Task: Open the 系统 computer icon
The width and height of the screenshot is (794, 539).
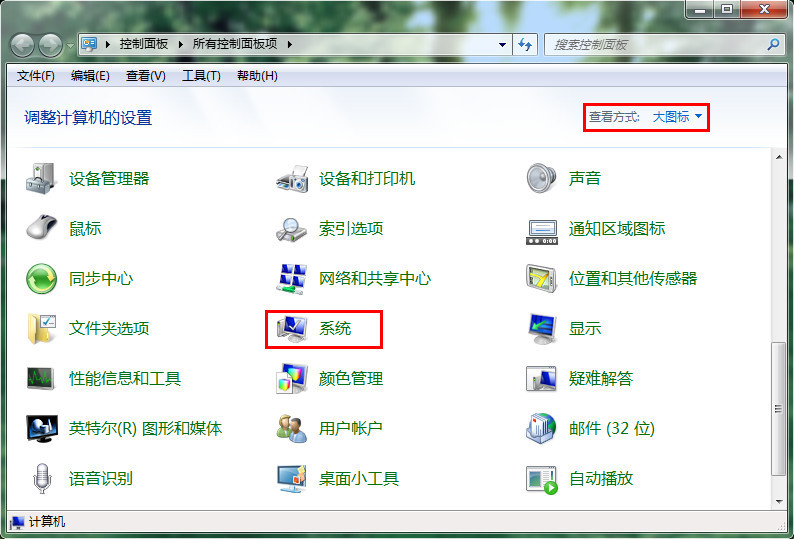Action: point(292,329)
